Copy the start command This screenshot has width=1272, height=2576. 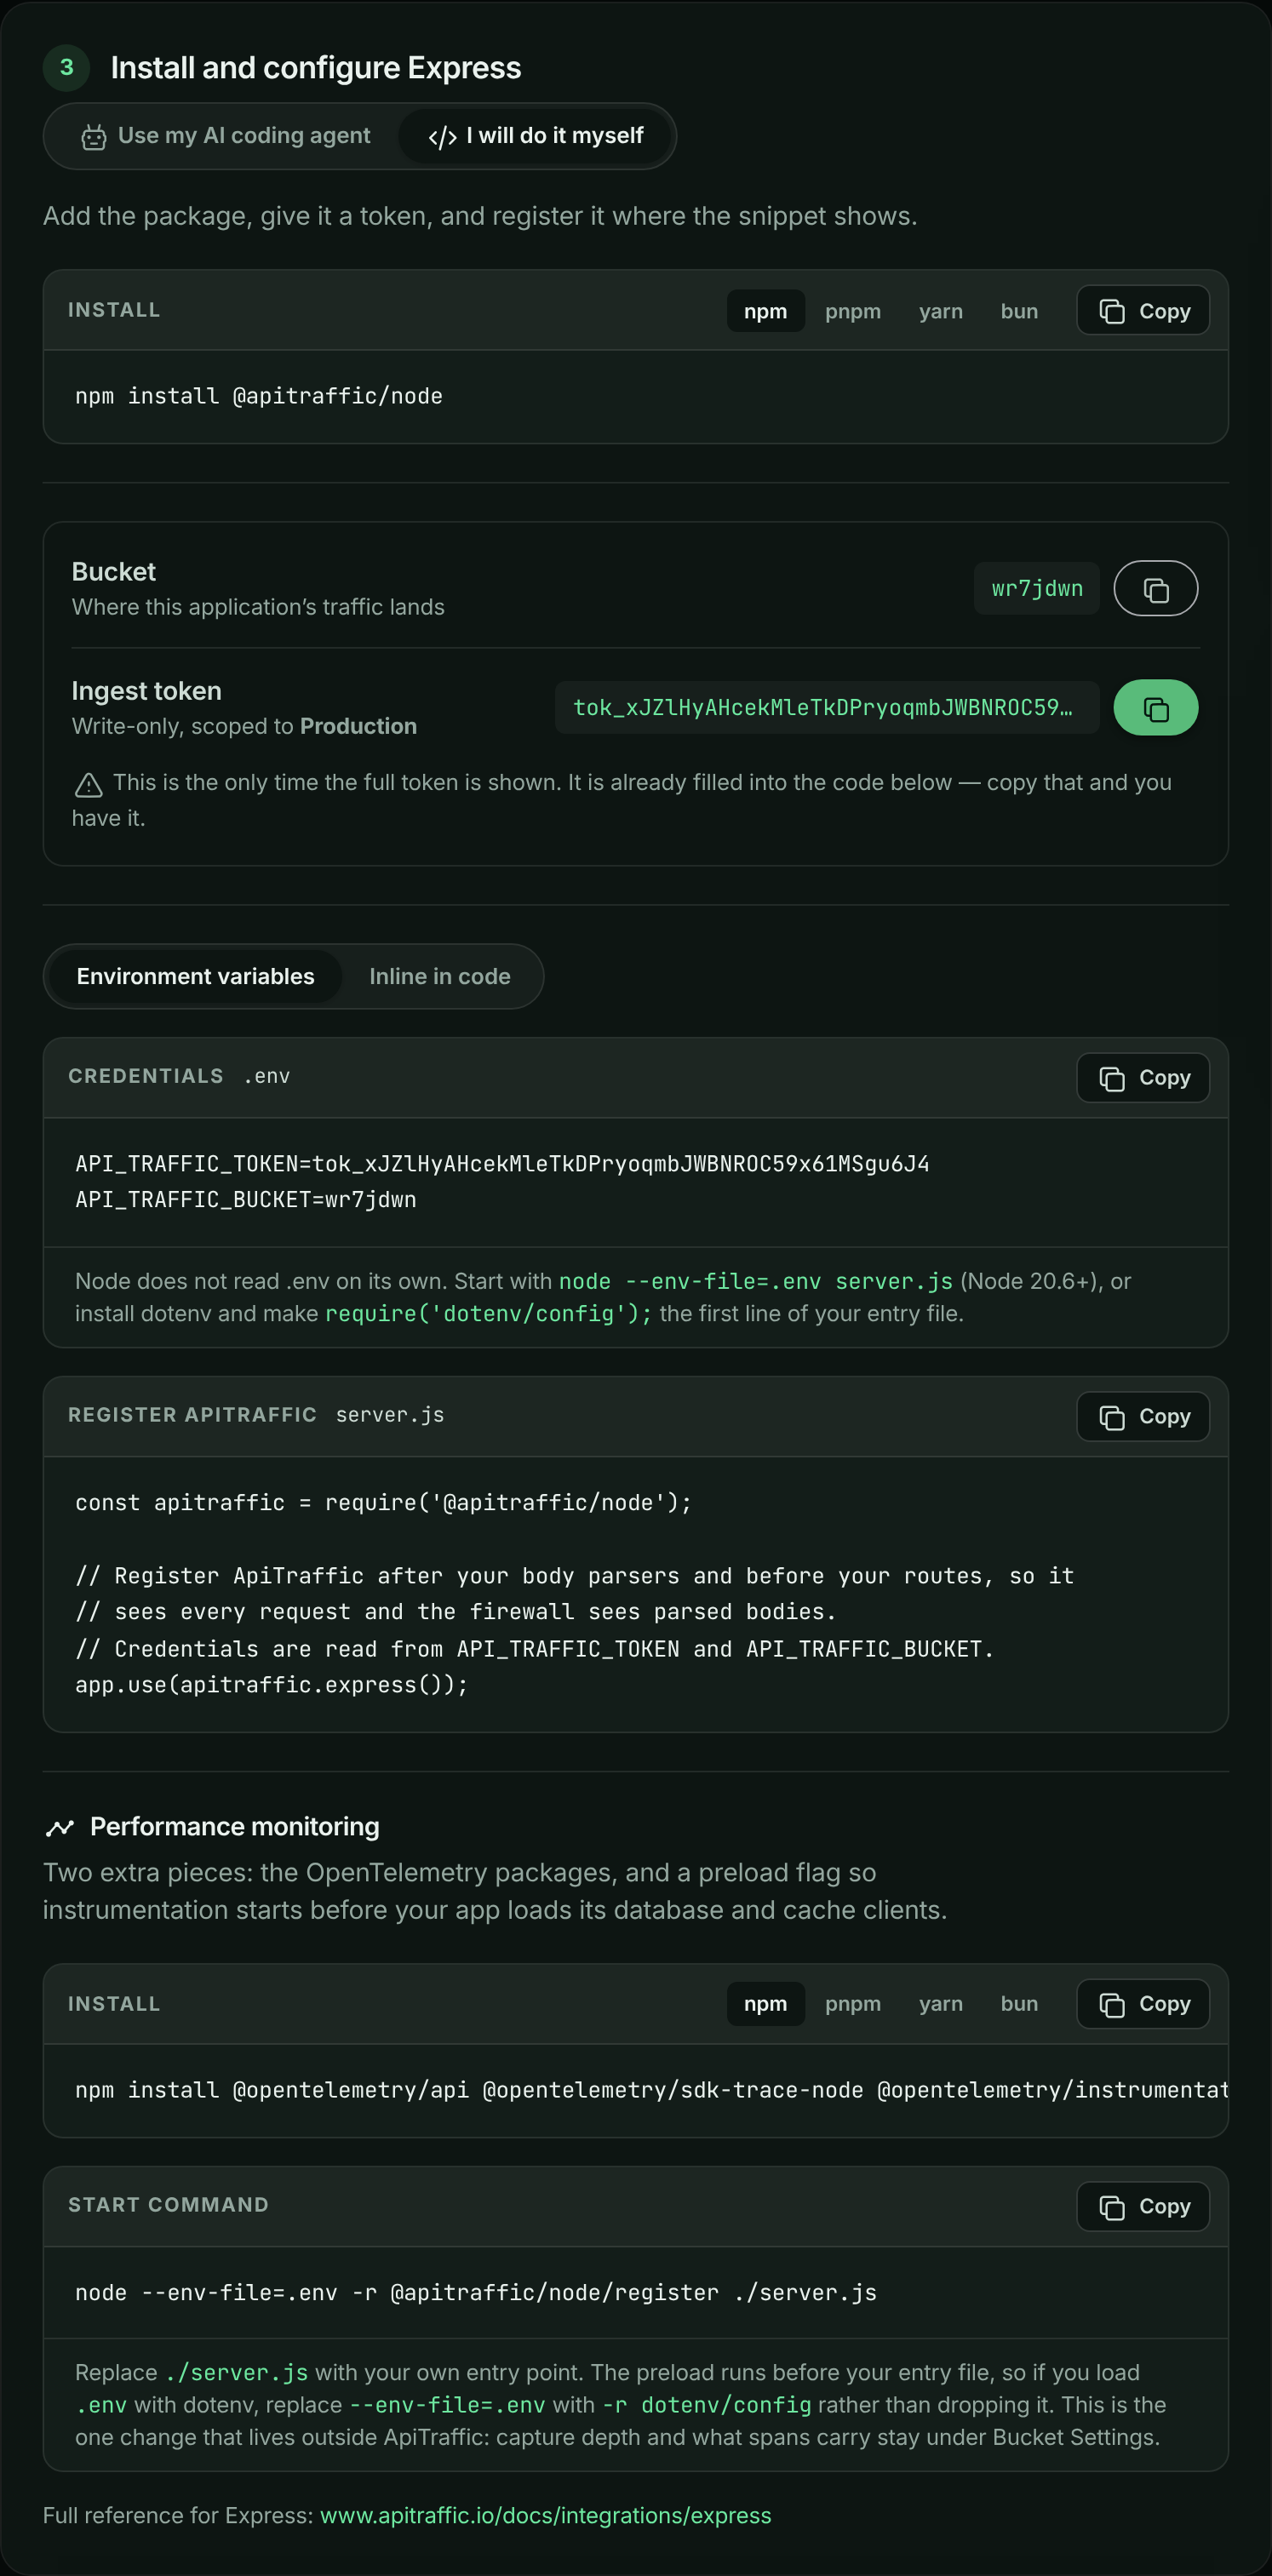pyautogui.click(x=1143, y=2207)
